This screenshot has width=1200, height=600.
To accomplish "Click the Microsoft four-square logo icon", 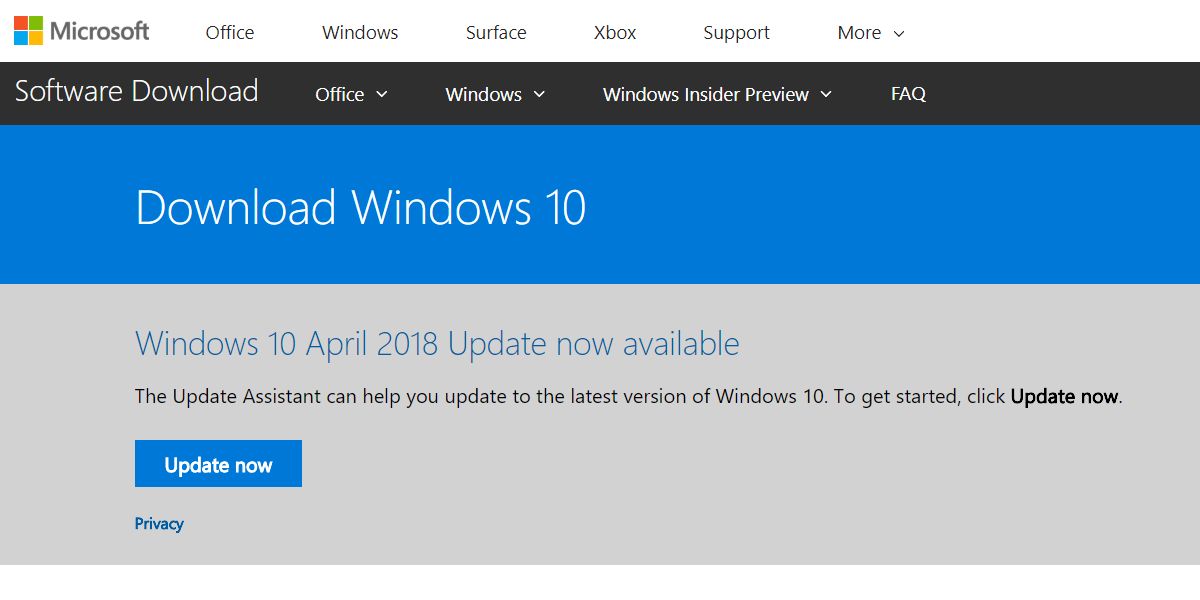I will [28, 30].
